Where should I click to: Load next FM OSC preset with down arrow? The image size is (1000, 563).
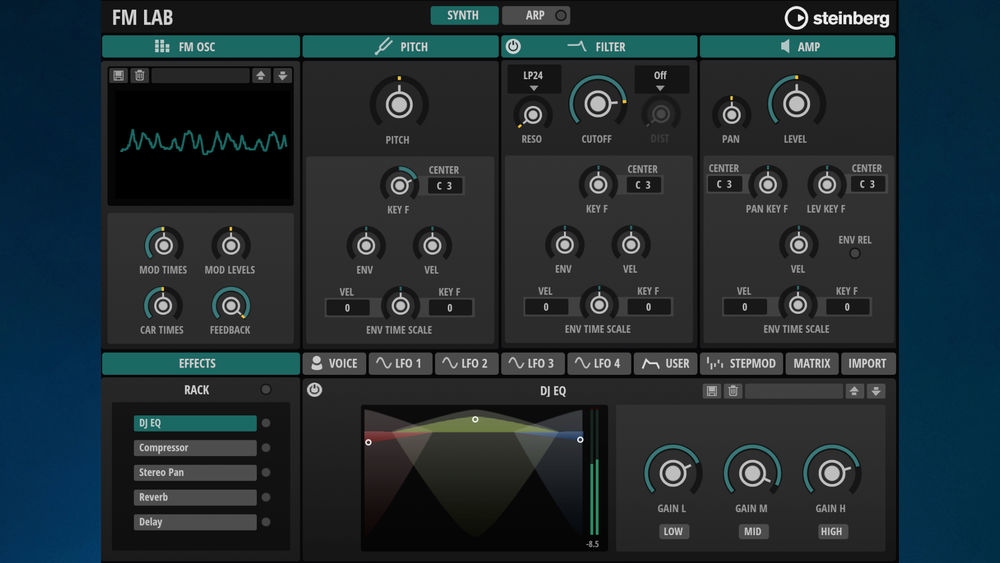[x=282, y=76]
